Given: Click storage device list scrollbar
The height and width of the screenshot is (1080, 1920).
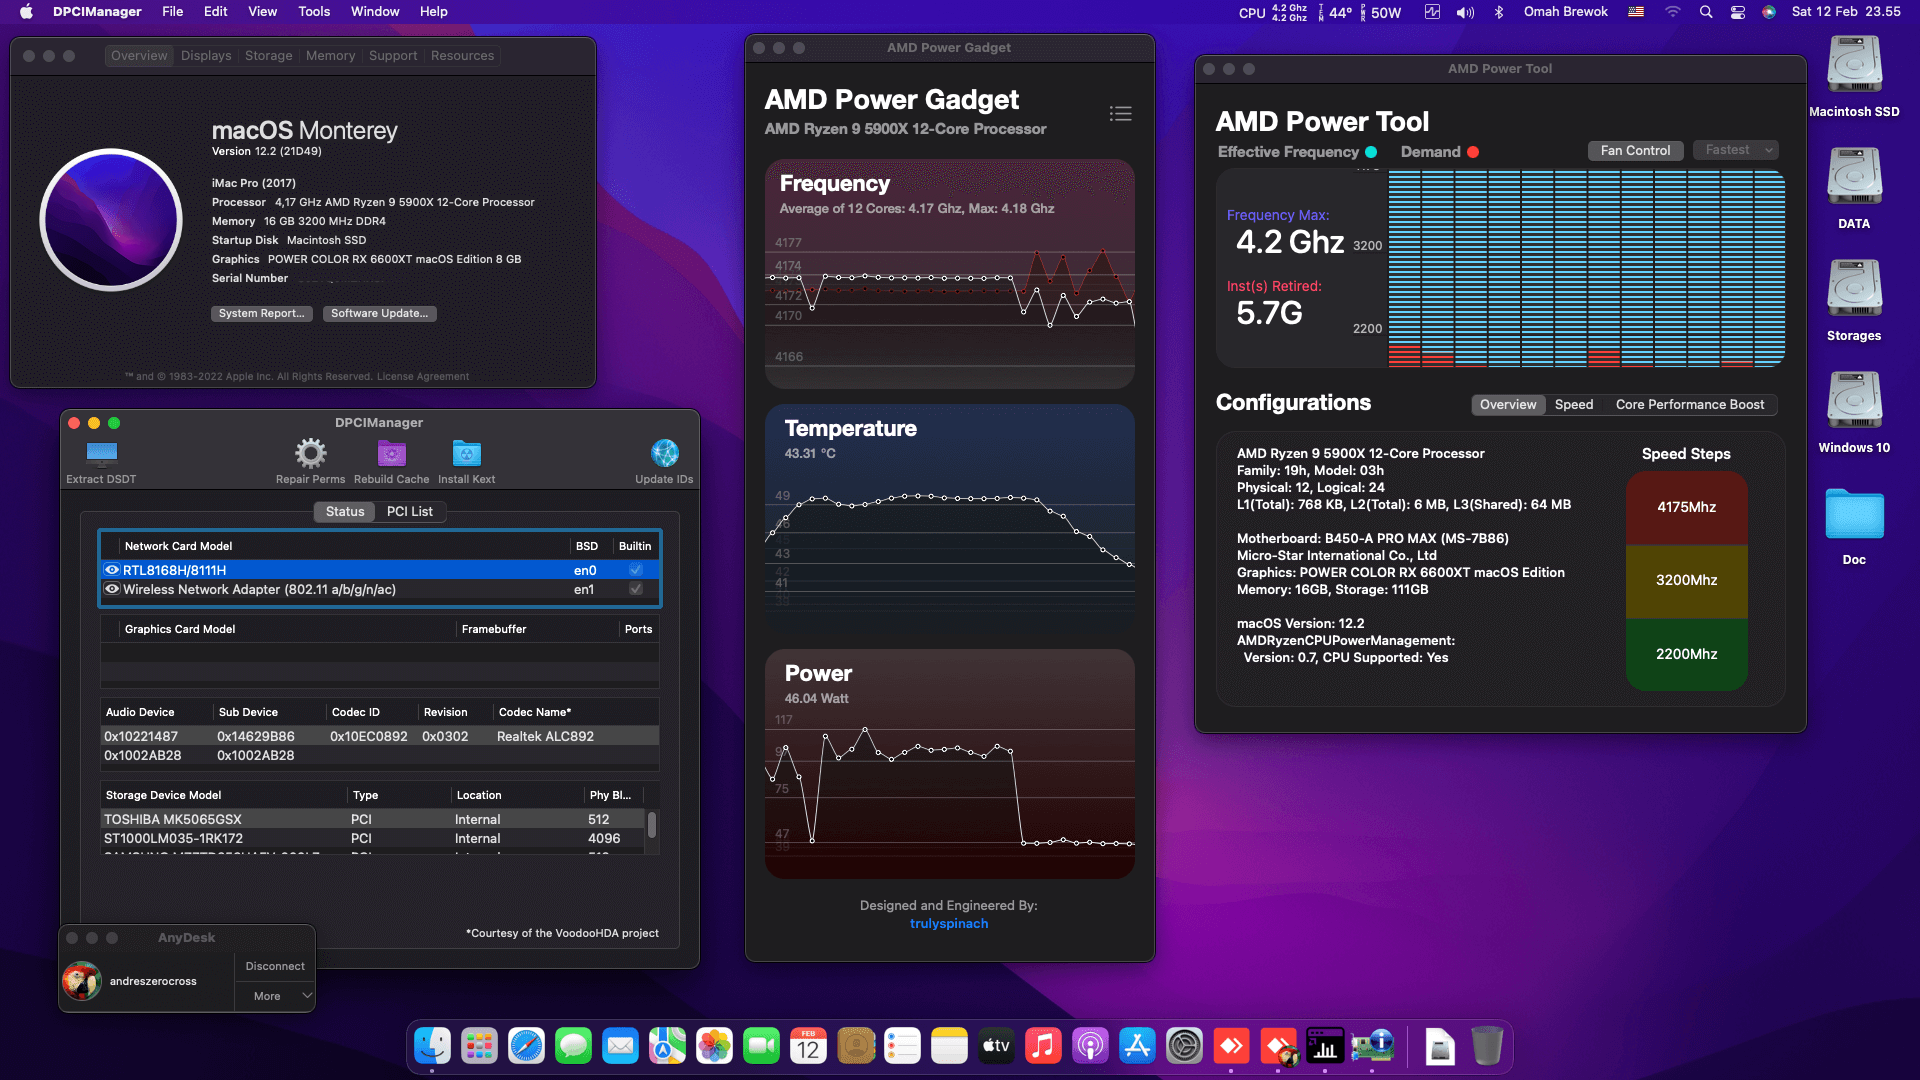Looking at the screenshot, I should (652, 825).
